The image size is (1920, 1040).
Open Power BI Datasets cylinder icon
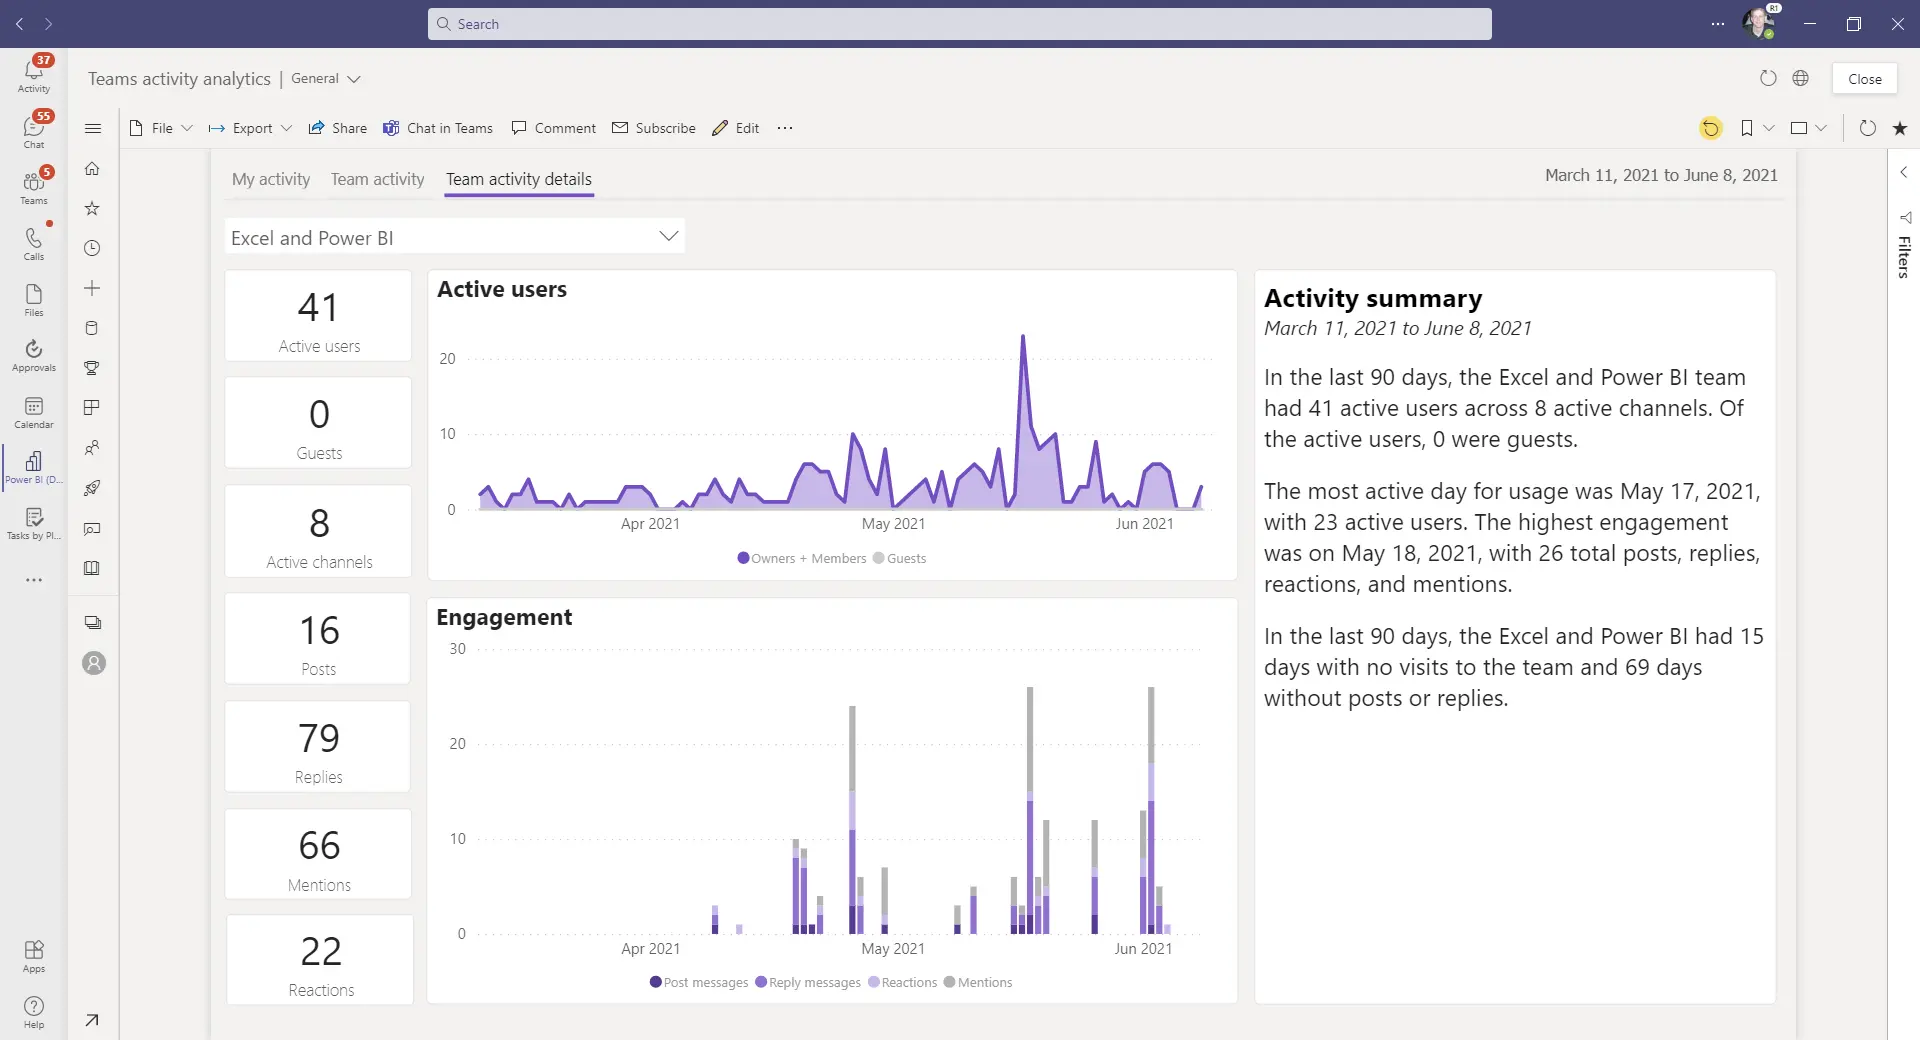pyautogui.click(x=92, y=328)
